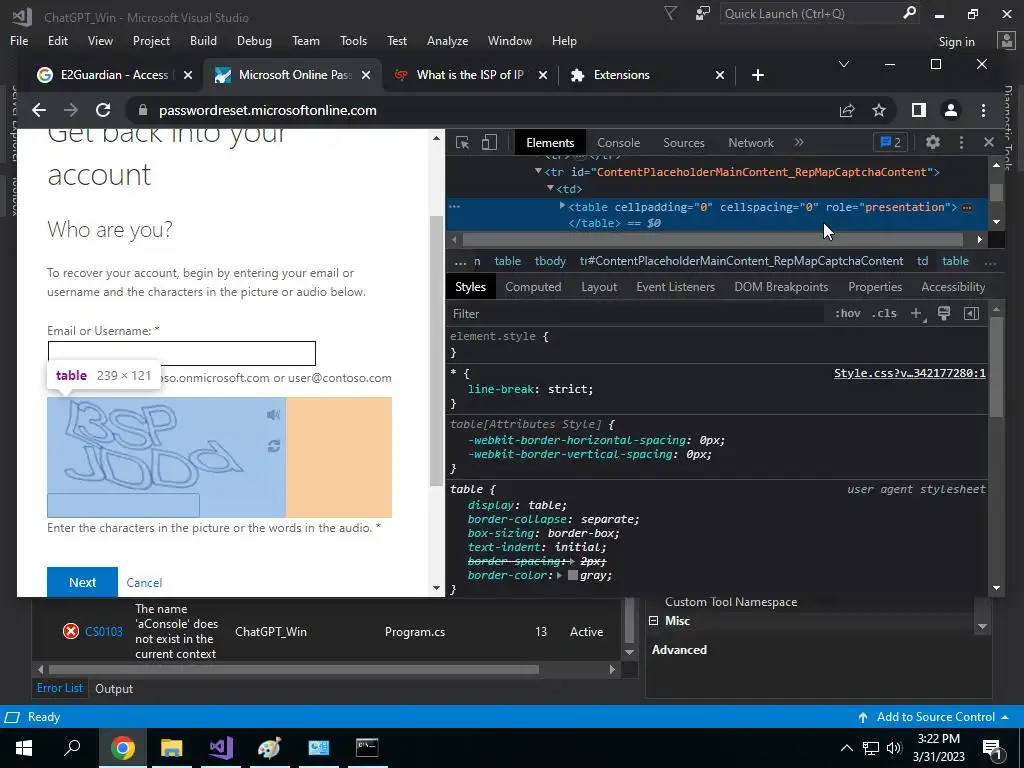This screenshot has width=1024, height=768.
Task: Sign in to Visual Studio
Action: [x=956, y=42]
